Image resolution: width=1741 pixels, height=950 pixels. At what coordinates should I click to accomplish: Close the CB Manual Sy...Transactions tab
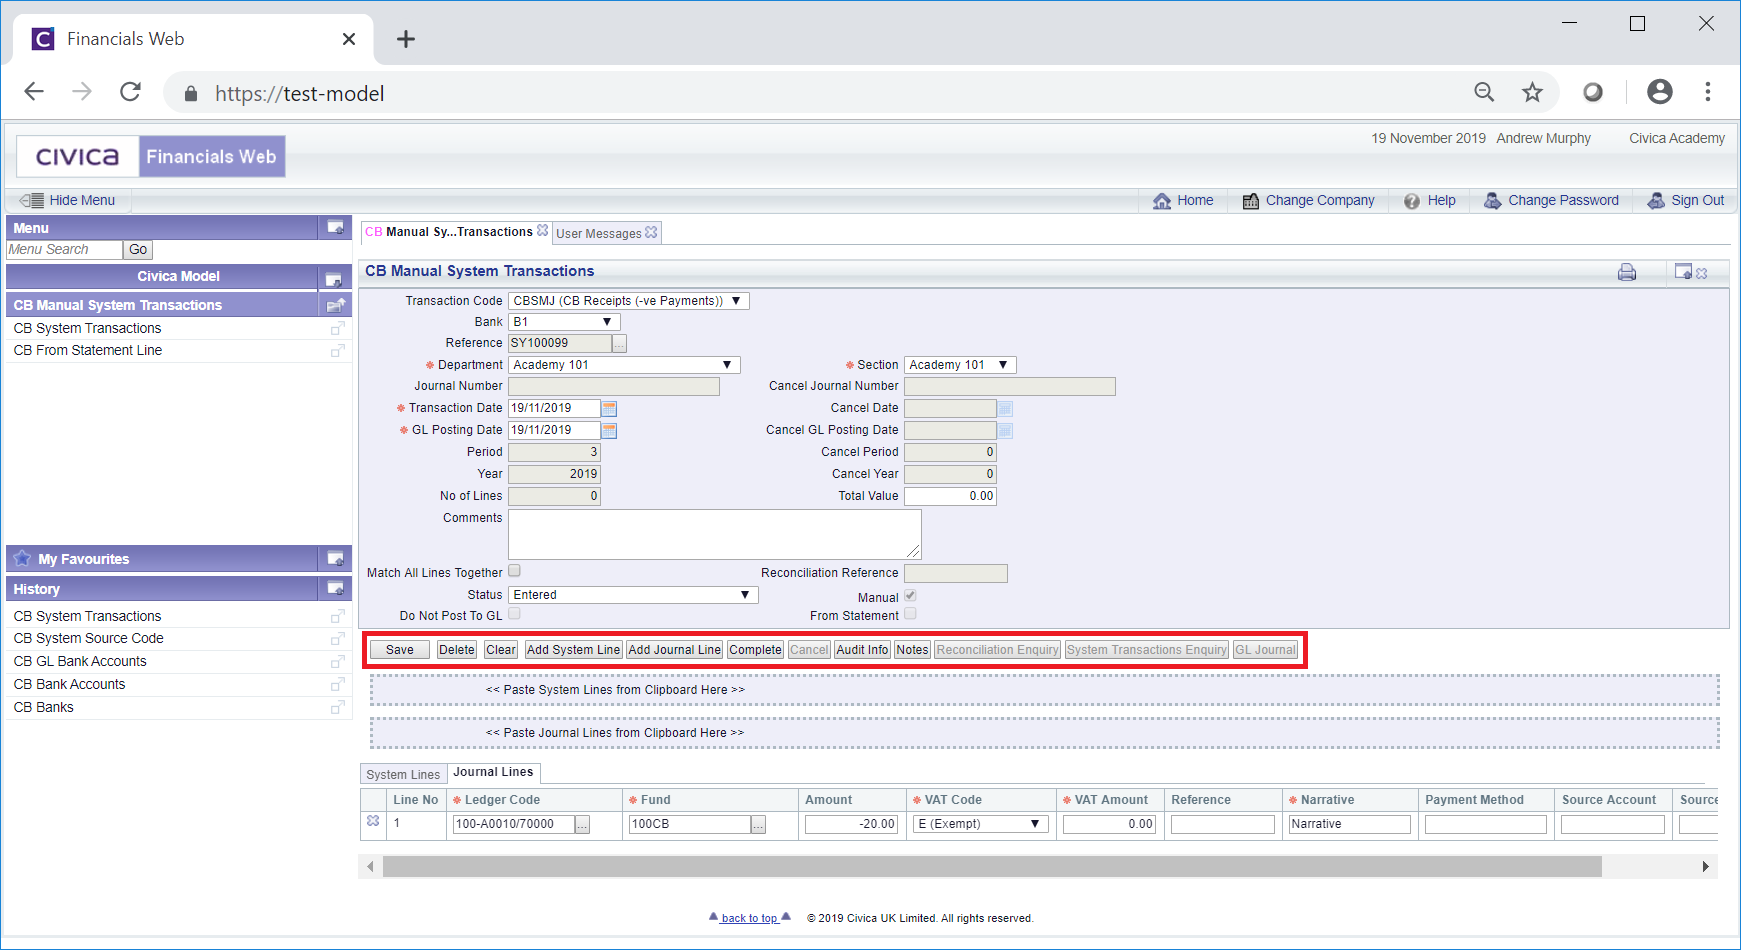tap(543, 230)
